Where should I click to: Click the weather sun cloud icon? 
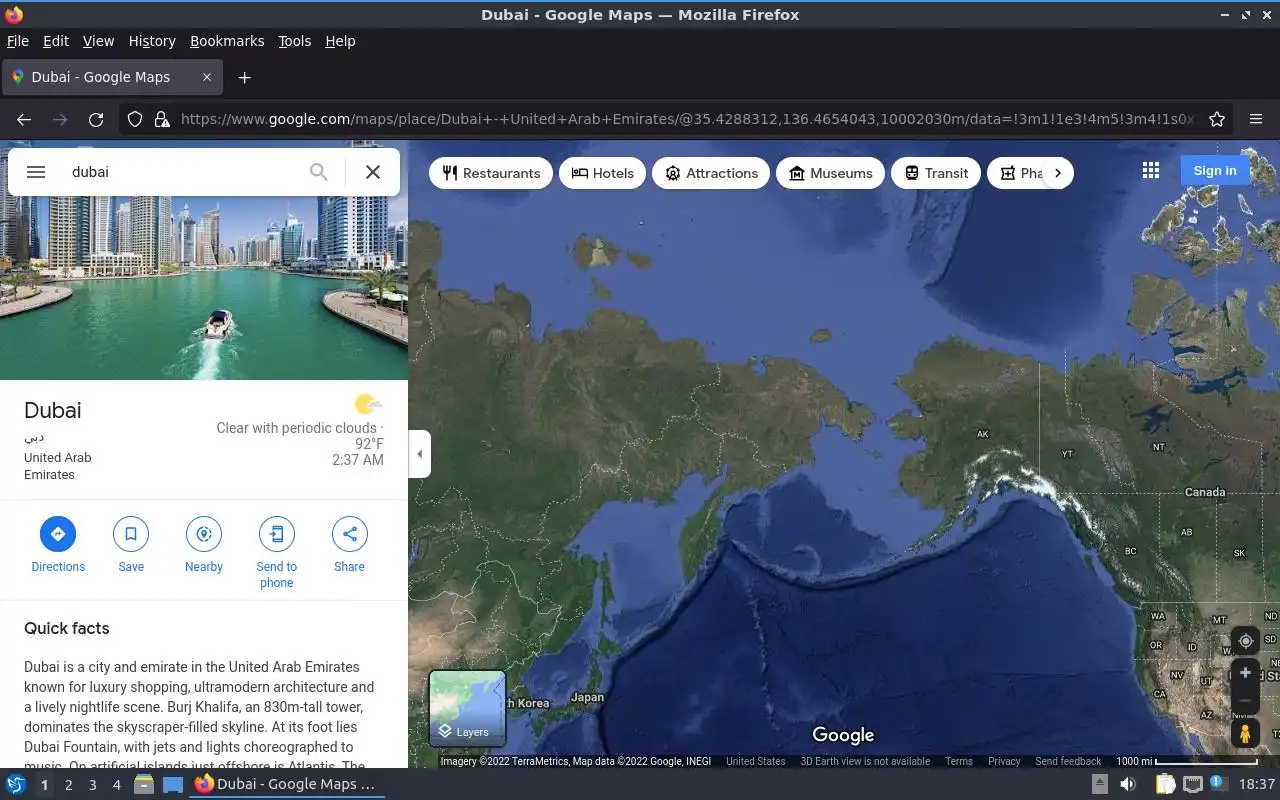pos(367,404)
